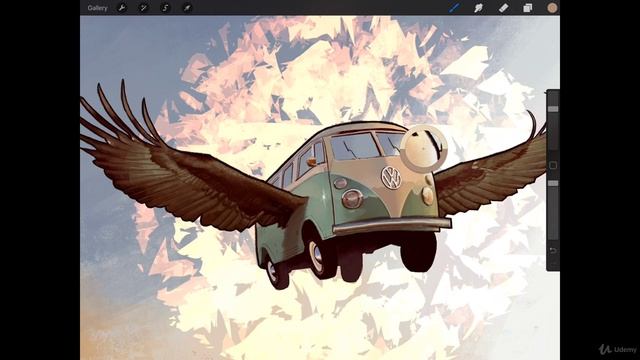The width and height of the screenshot is (640, 360).
Task: Open the active color swatch
Action: 552,8
